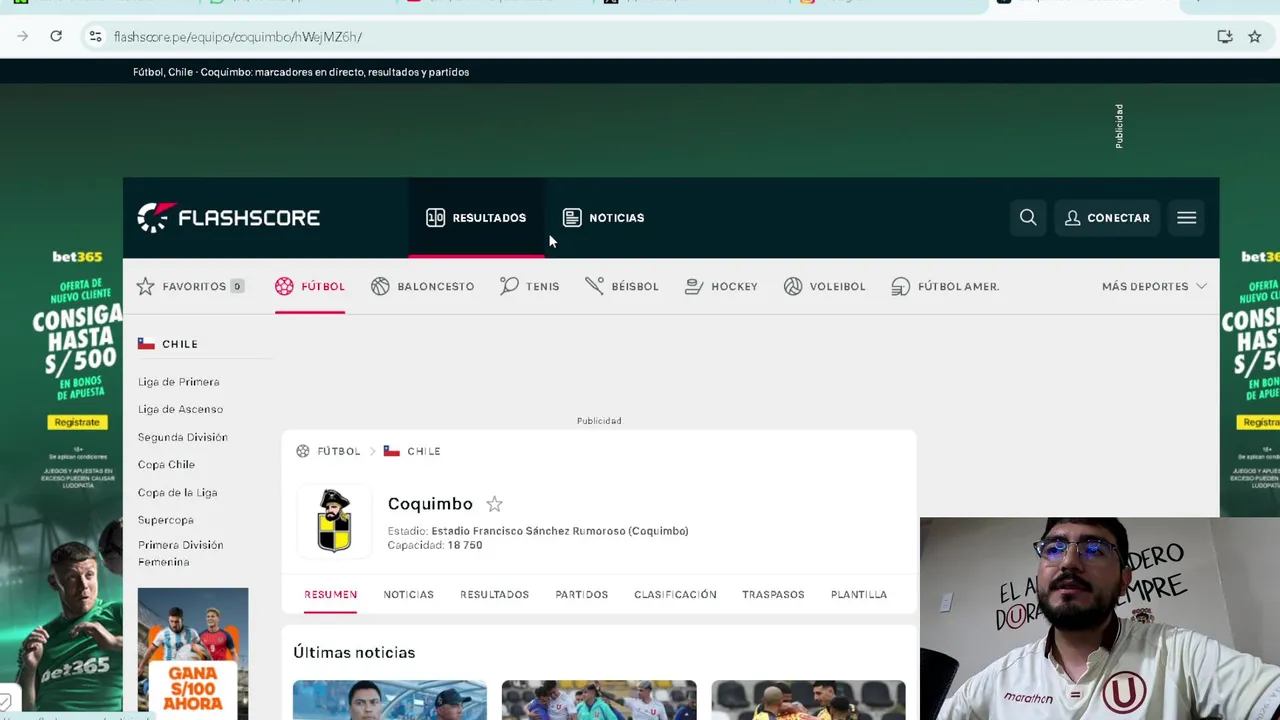This screenshot has height=720, width=1280.
Task: Switch to the Partidos tab
Action: pyautogui.click(x=582, y=594)
